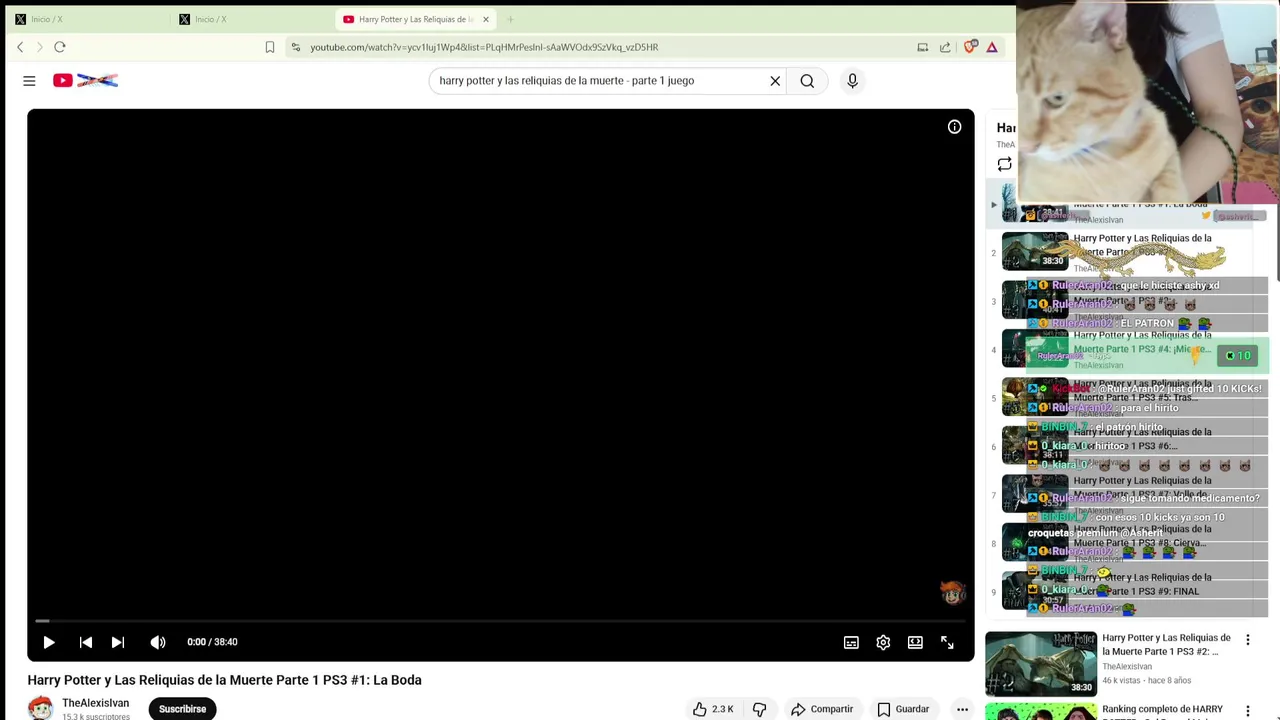
Task: Open picture-in-picture icon in address bar
Action: [922, 47]
